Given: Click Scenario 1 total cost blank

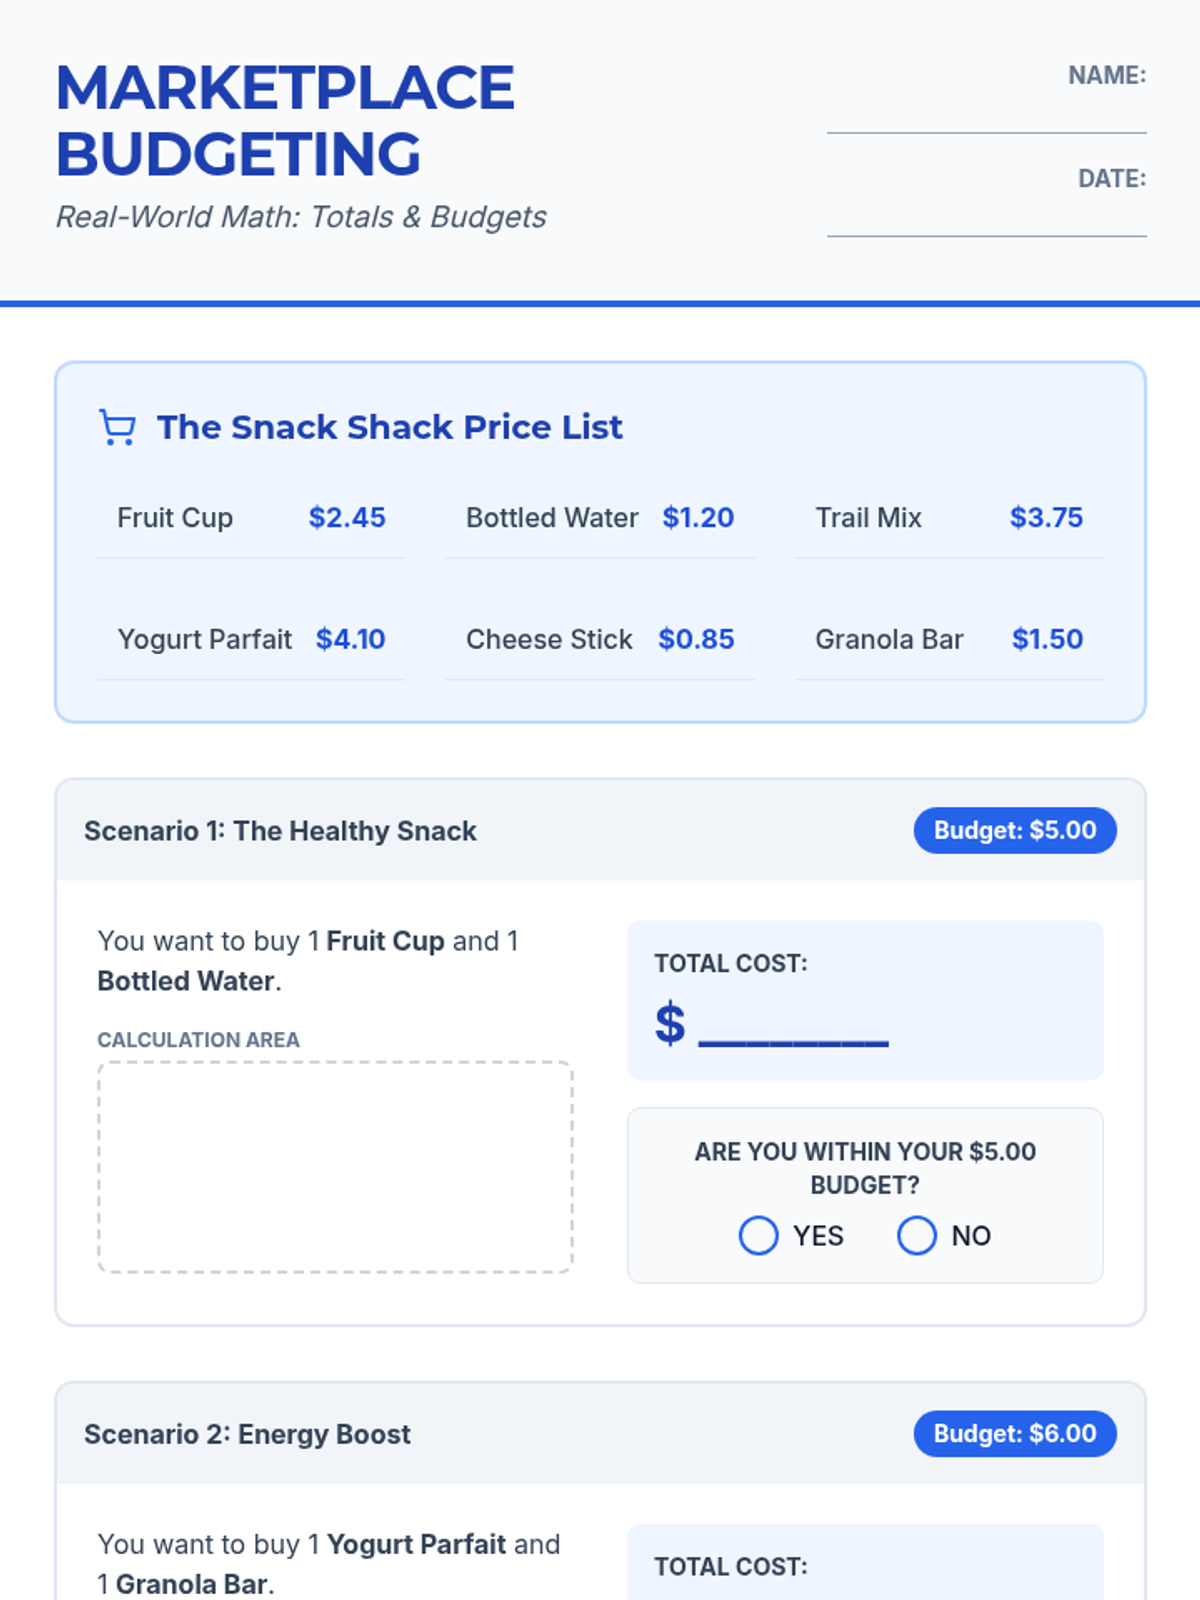Looking at the screenshot, I should point(793,1028).
